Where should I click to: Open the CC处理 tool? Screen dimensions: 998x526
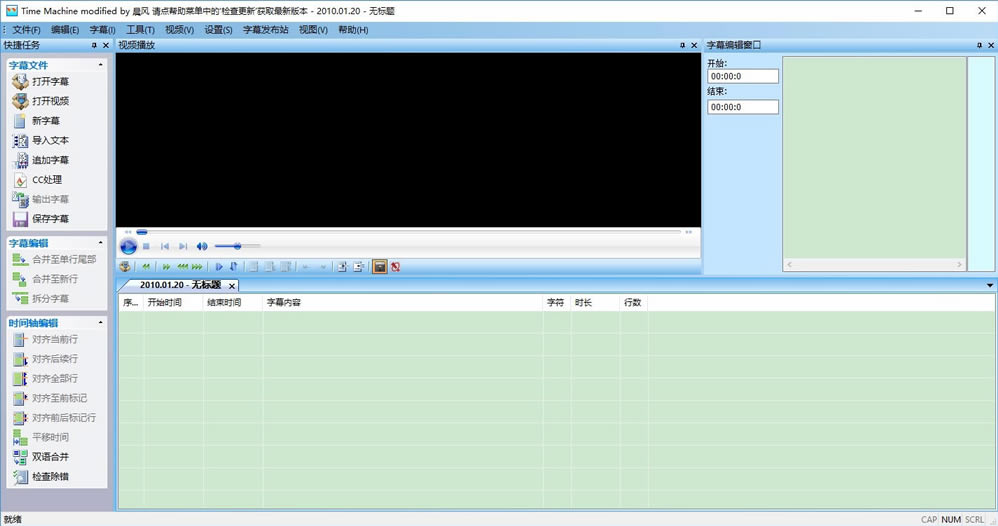tap(20, 180)
